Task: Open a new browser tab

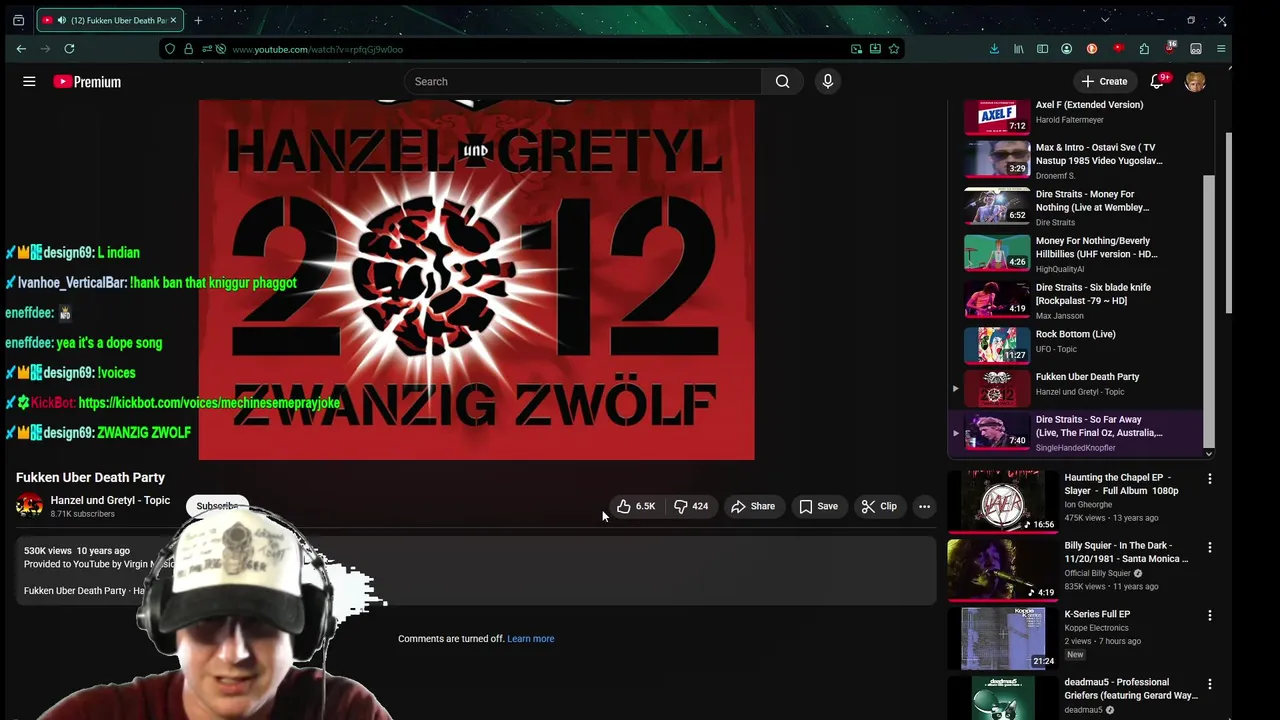Action: click(x=198, y=20)
